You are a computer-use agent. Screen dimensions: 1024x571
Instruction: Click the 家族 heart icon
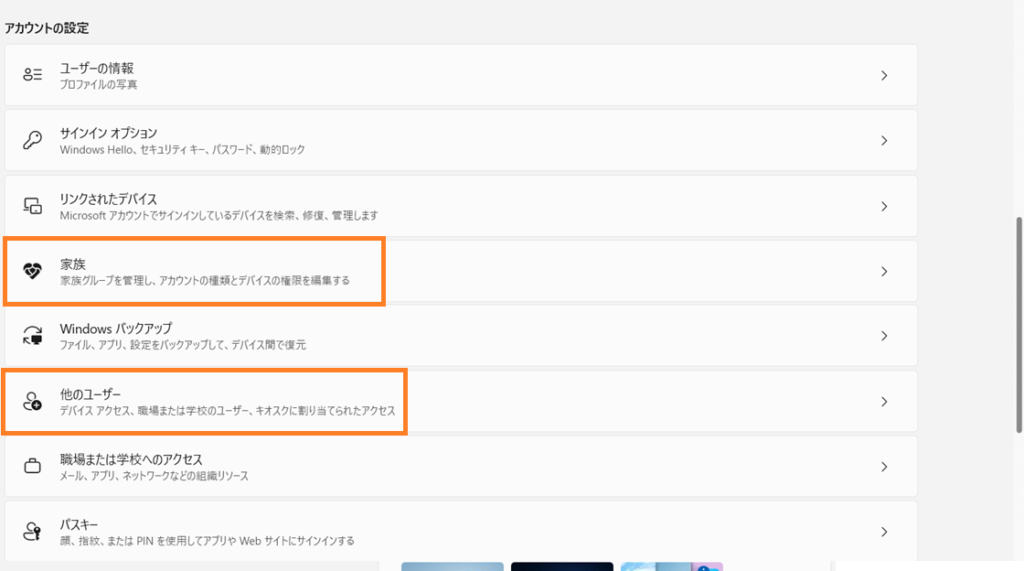[x=32, y=270]
